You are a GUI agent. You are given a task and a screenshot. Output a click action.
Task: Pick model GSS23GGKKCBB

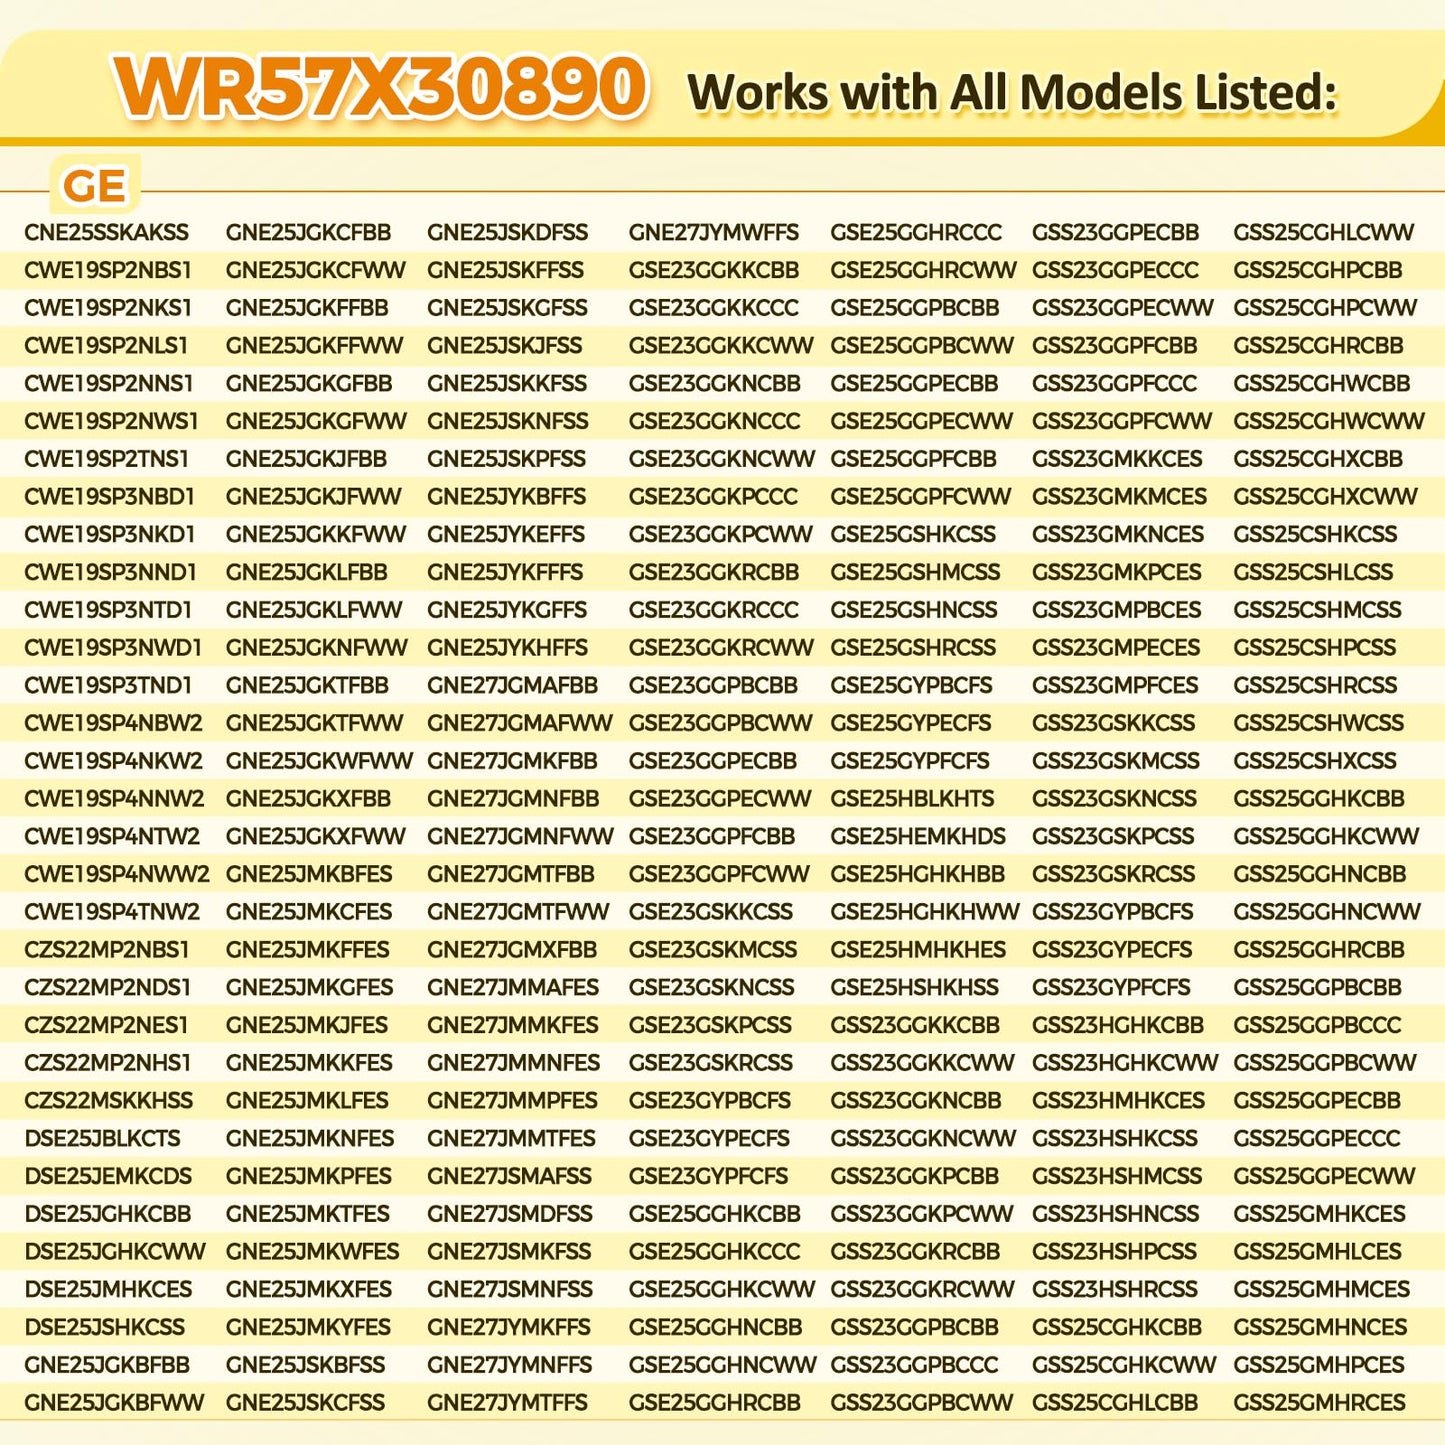916,1025
